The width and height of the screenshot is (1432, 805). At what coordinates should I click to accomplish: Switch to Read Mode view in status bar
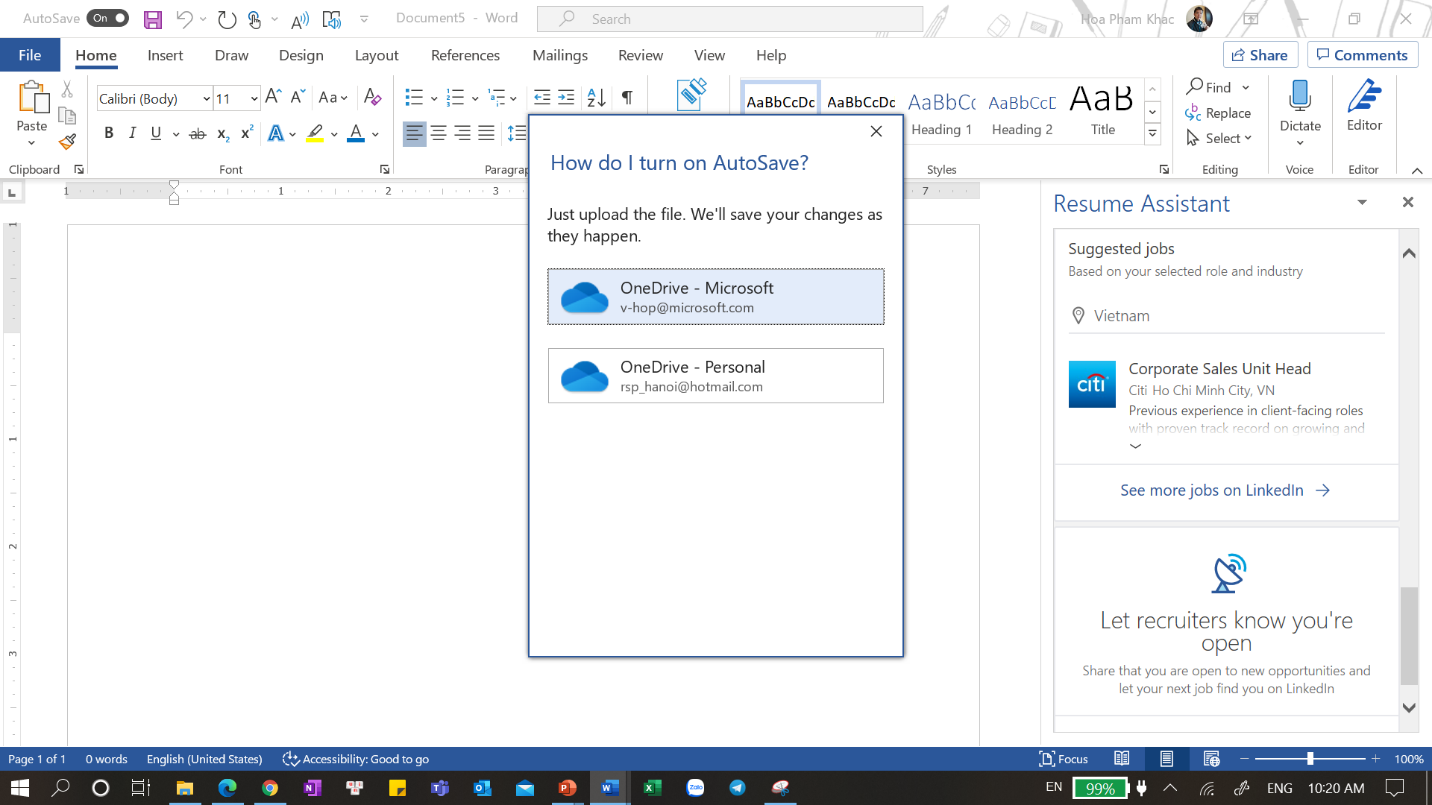click(x=1122, y=759)
